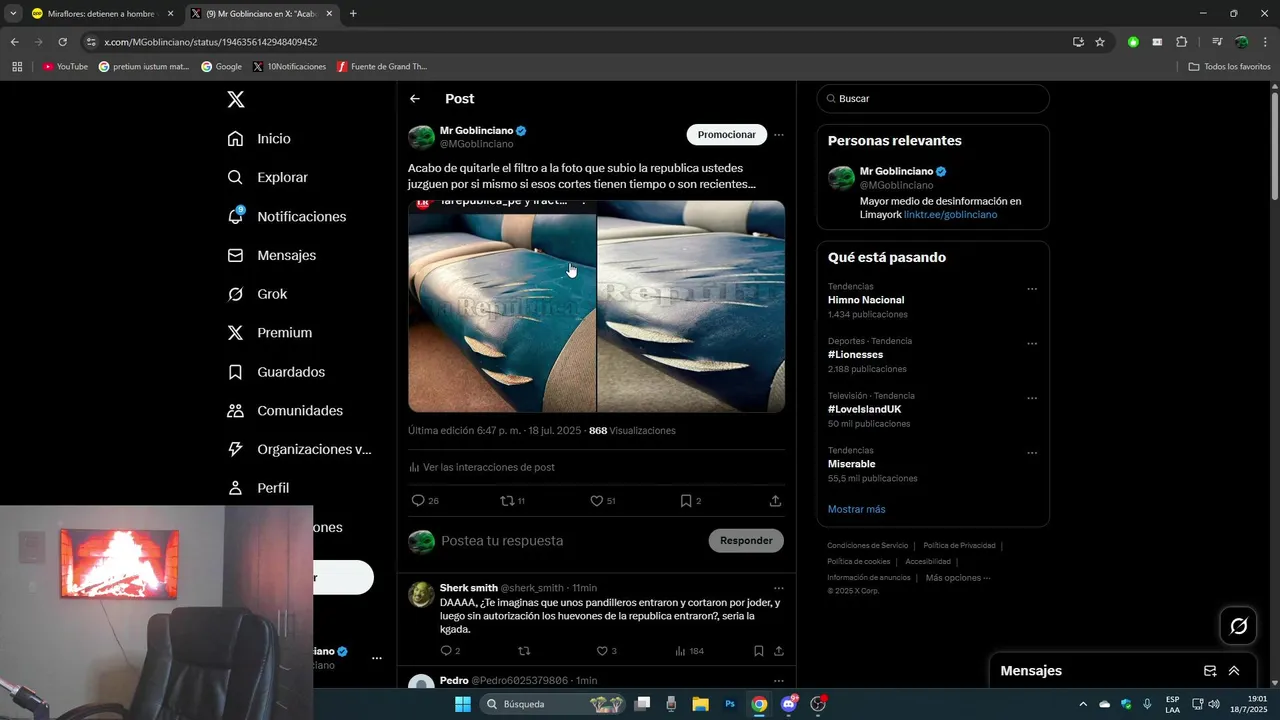Open Discord from the taskbar
1280x720 pixels.
pyautogui.click(x=789, y=704)
